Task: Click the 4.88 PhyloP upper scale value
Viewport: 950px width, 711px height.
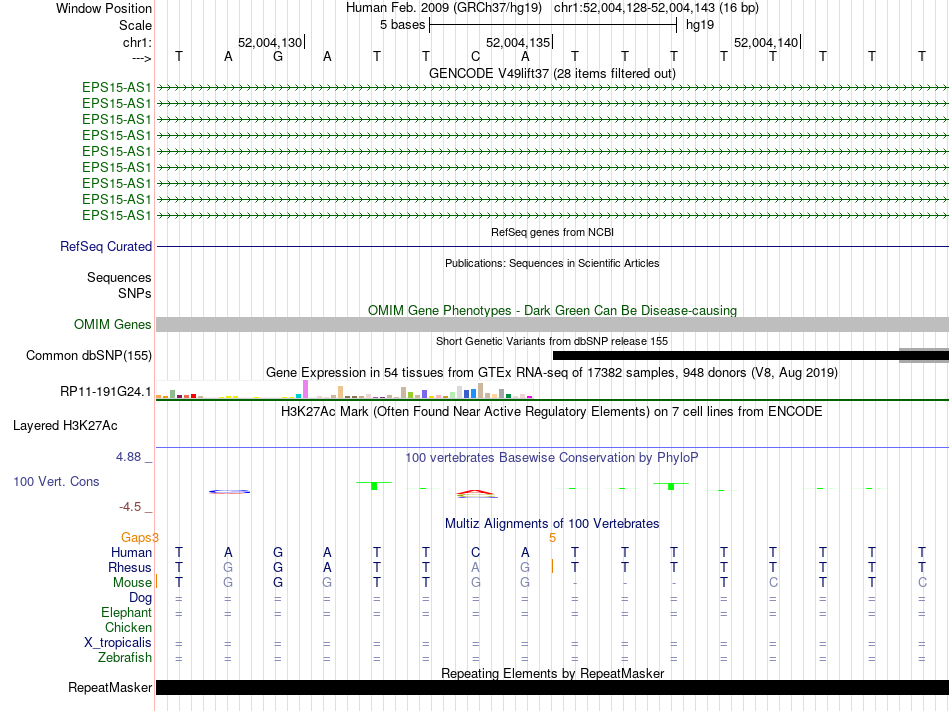Action: 128,457
